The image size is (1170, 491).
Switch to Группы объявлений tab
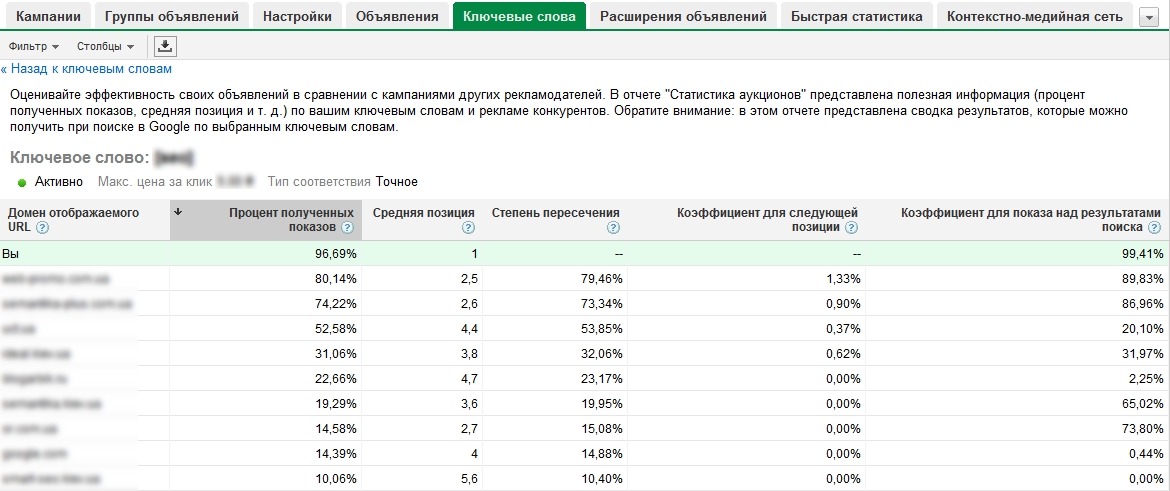point(172,16)
